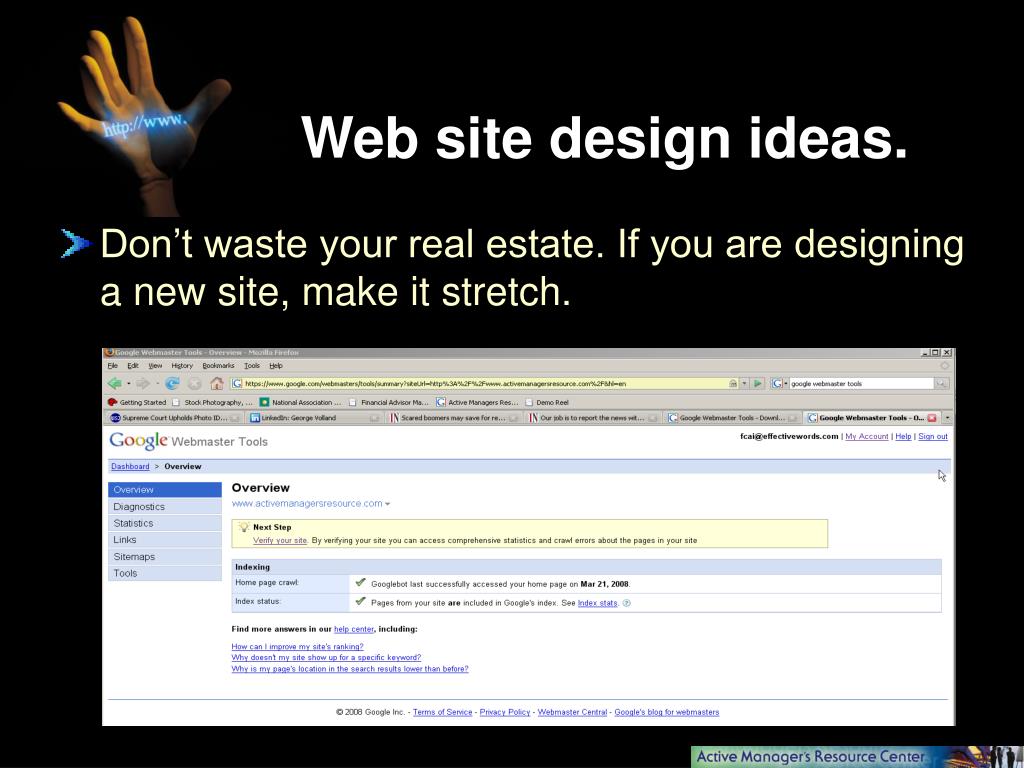Image resolution: width=1024 pixels, height=768 pixels.
Task: Open Why is my page's location lower link
Action: [349, 669]
